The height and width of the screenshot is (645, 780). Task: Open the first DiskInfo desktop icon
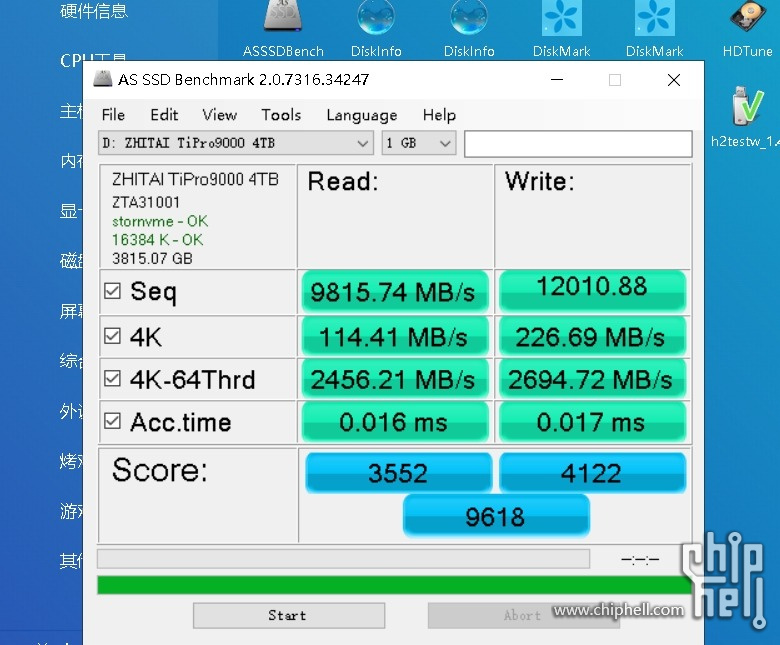click(x=376, y=29)
